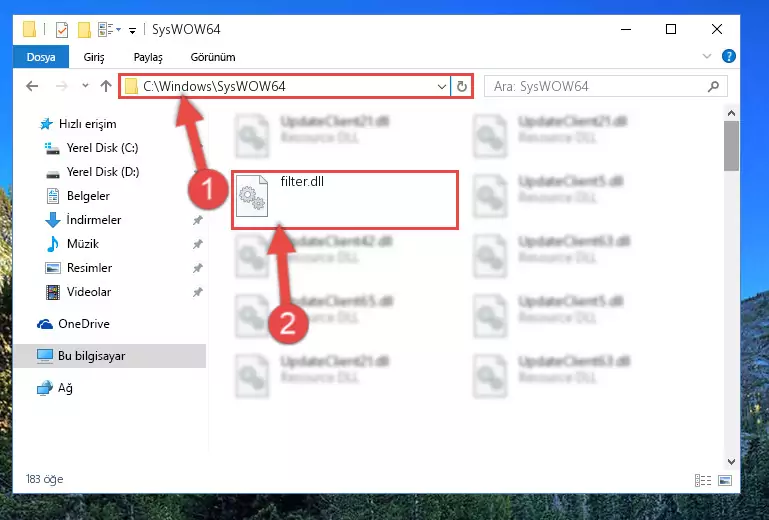Viewport: 769px width, 520px height.
Task: Click the address bar path C:\Windows\SysWOW64
Action: 214,86
